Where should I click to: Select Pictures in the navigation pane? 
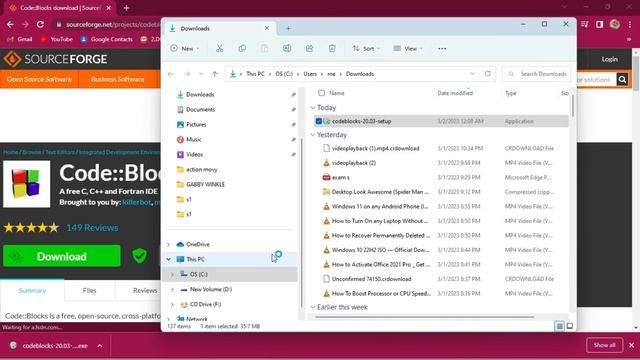pos(196,124)
